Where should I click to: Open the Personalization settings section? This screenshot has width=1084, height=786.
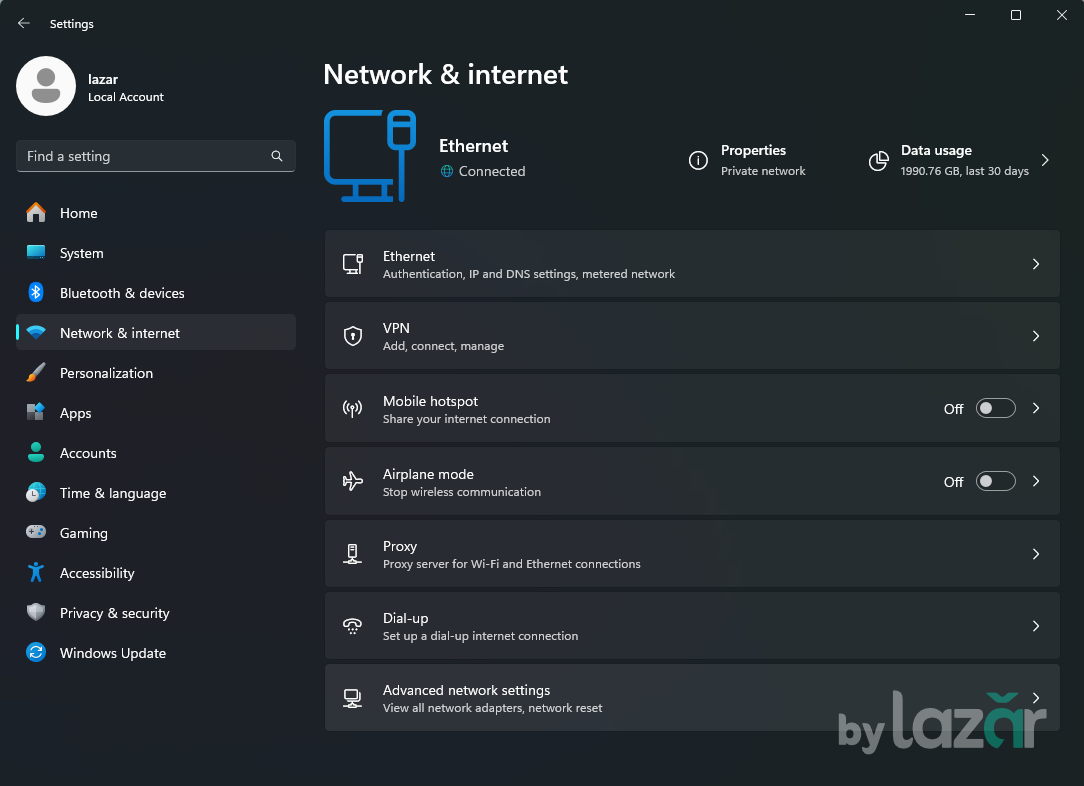point(106,373)
